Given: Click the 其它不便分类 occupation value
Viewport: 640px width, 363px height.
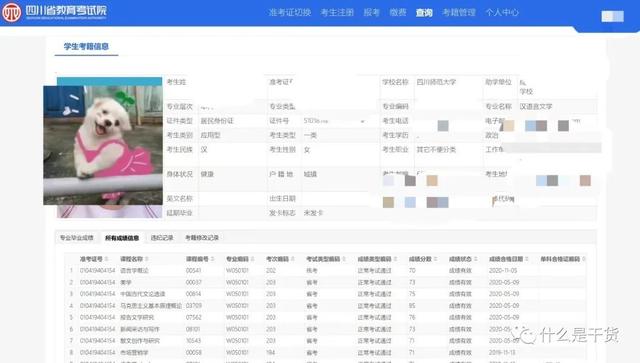Looking at the screenshot, I should tap(436, 149).
